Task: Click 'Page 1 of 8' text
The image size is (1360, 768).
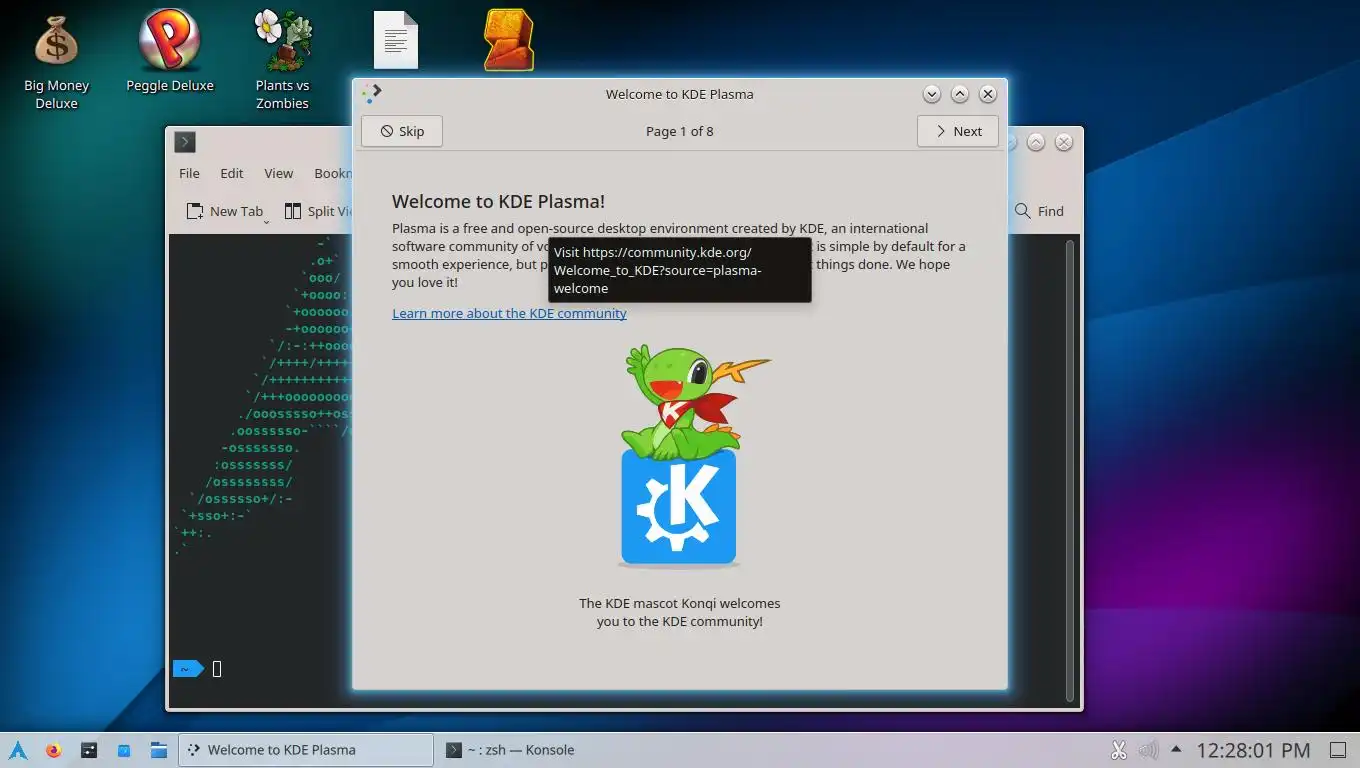Action: point(679,131)
